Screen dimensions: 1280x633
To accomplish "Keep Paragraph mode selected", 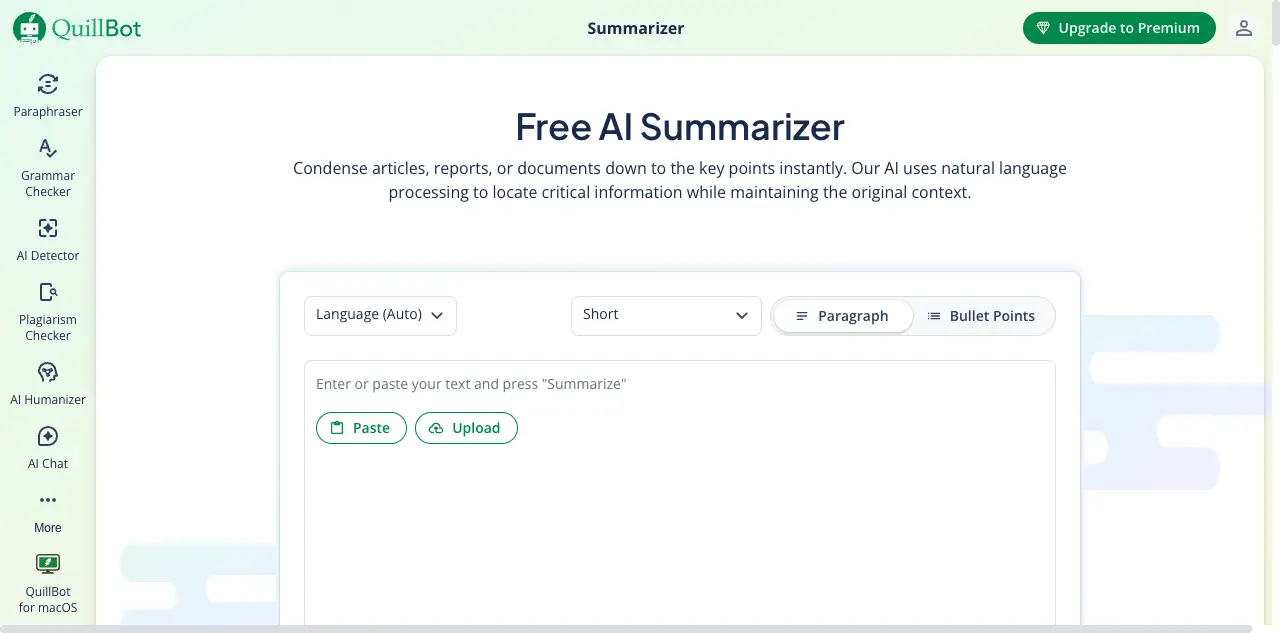I will click(842, 316).
